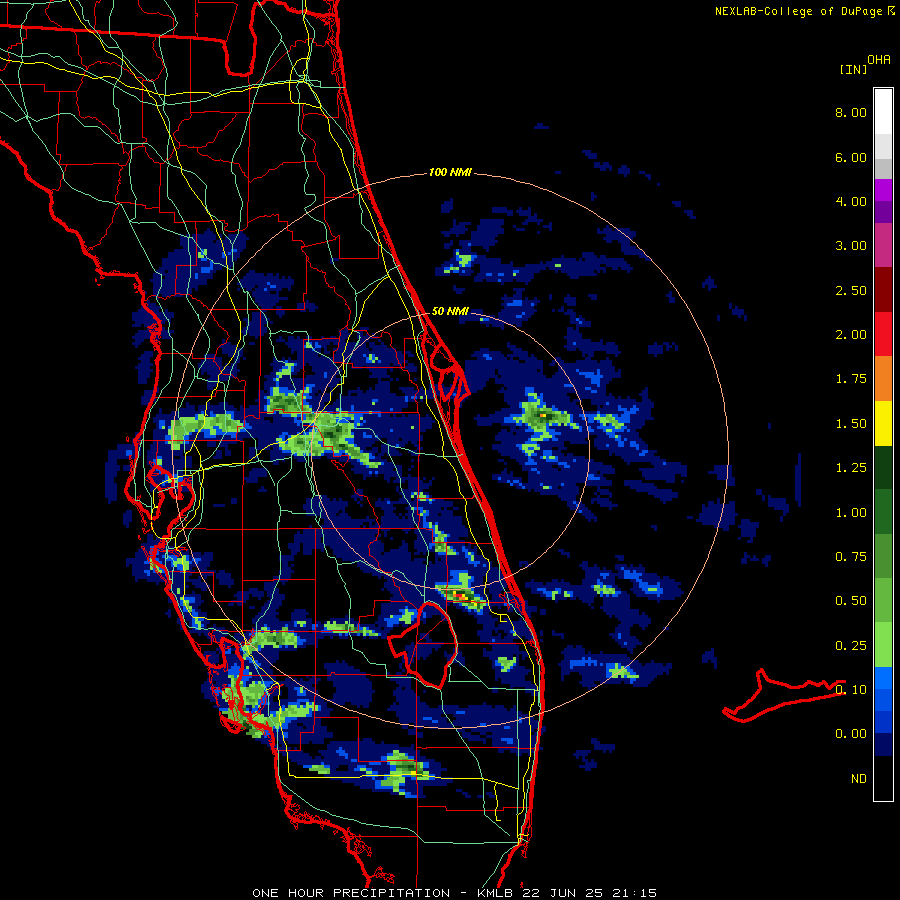Click the 2.50 legend value
Image resolution: width=900 pixels, height=900 pixels.
[851, 290]
